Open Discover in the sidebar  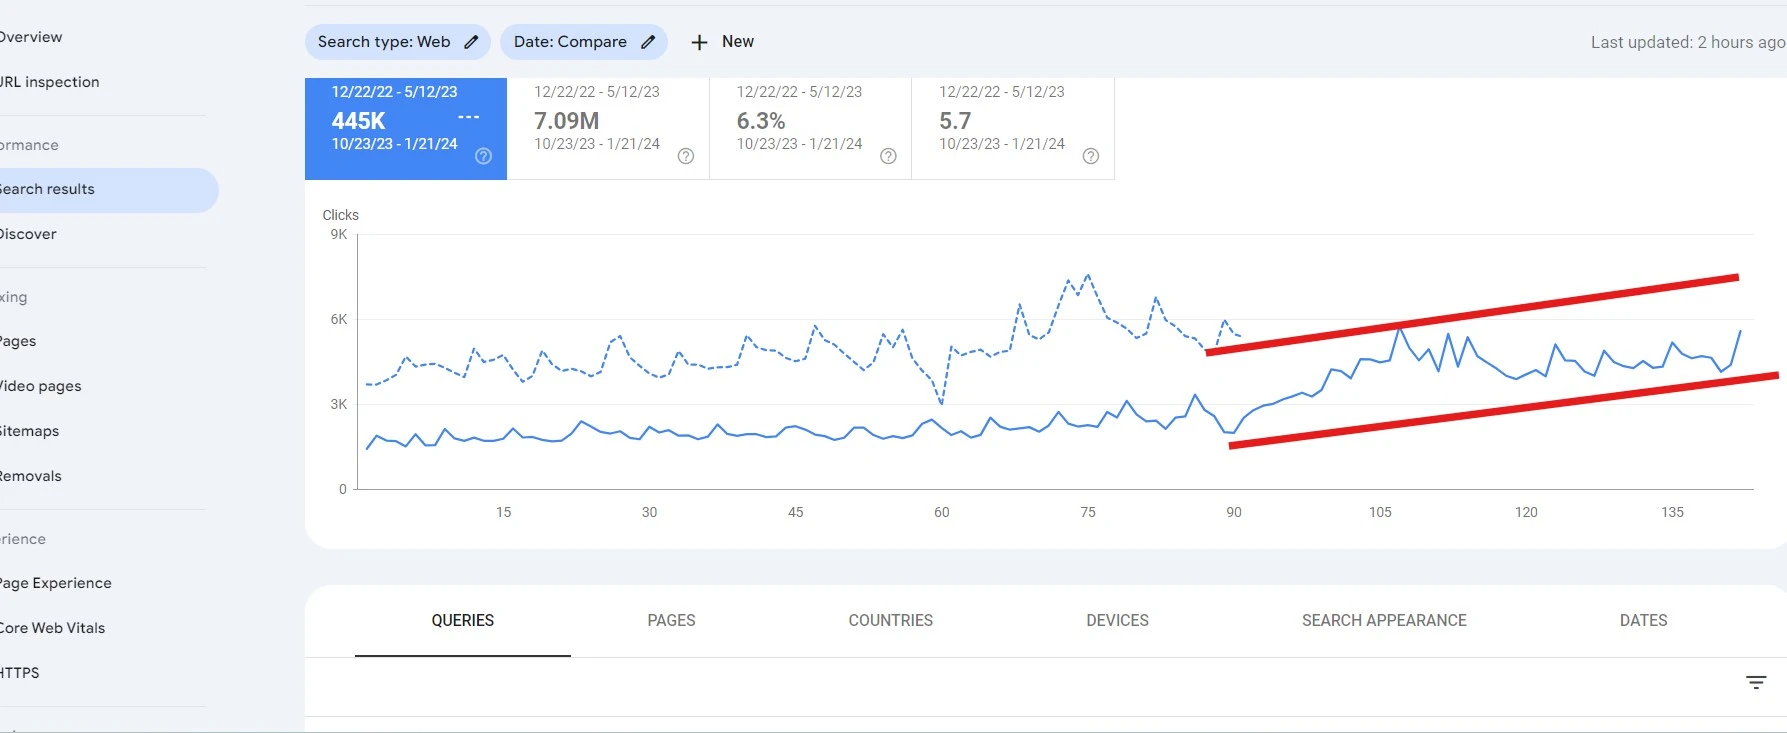28,234
